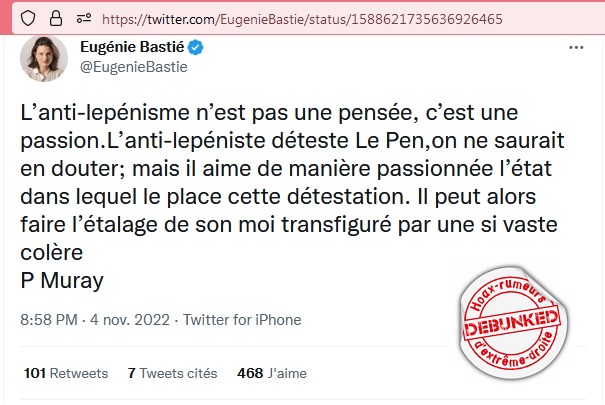Open the tweet's three-dot More menu
This screenshot has width=605, height=405.
[x=578, y=46]
